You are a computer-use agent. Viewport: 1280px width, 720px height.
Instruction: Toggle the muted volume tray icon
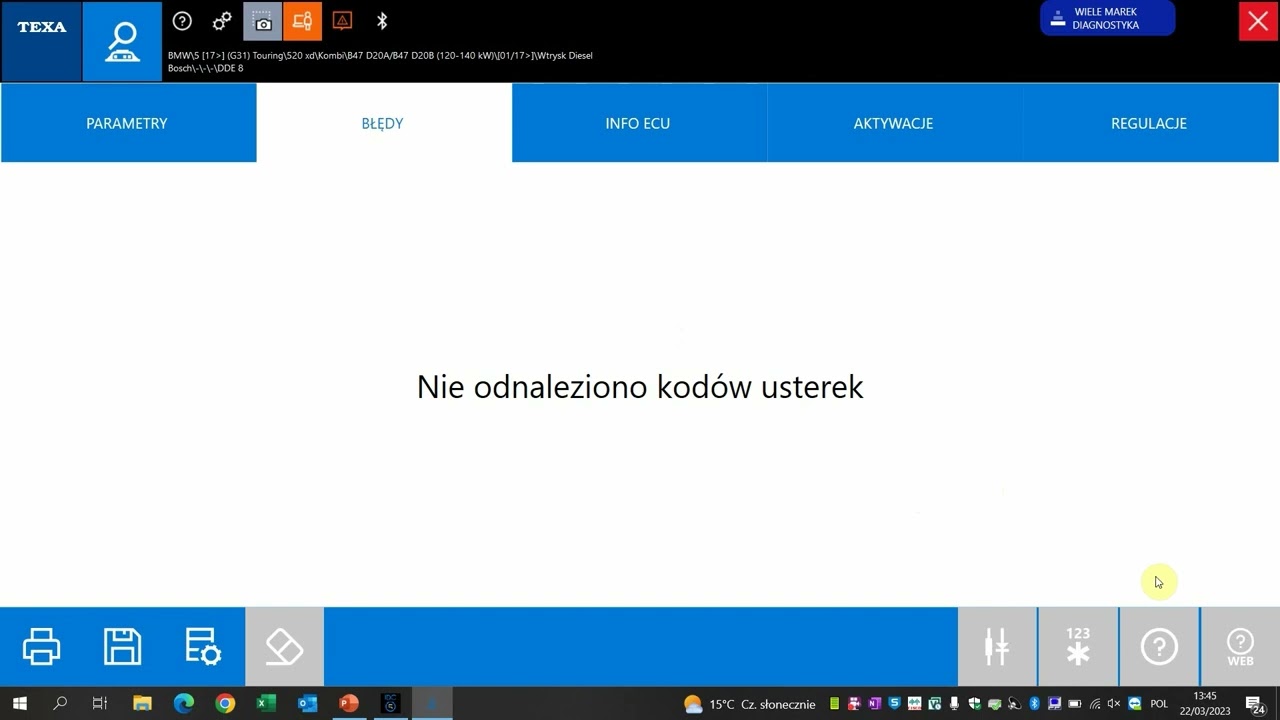tap(1114, 704)
